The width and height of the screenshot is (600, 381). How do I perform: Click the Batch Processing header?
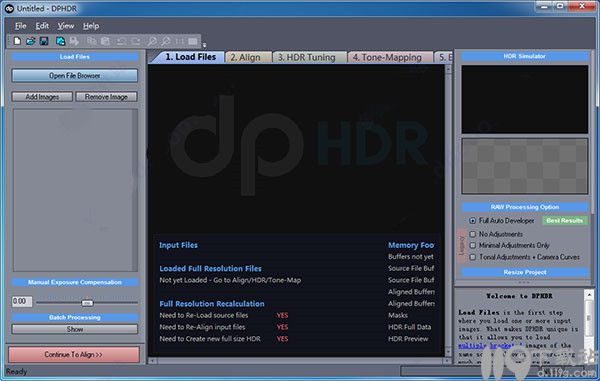[x=75, y=318]
